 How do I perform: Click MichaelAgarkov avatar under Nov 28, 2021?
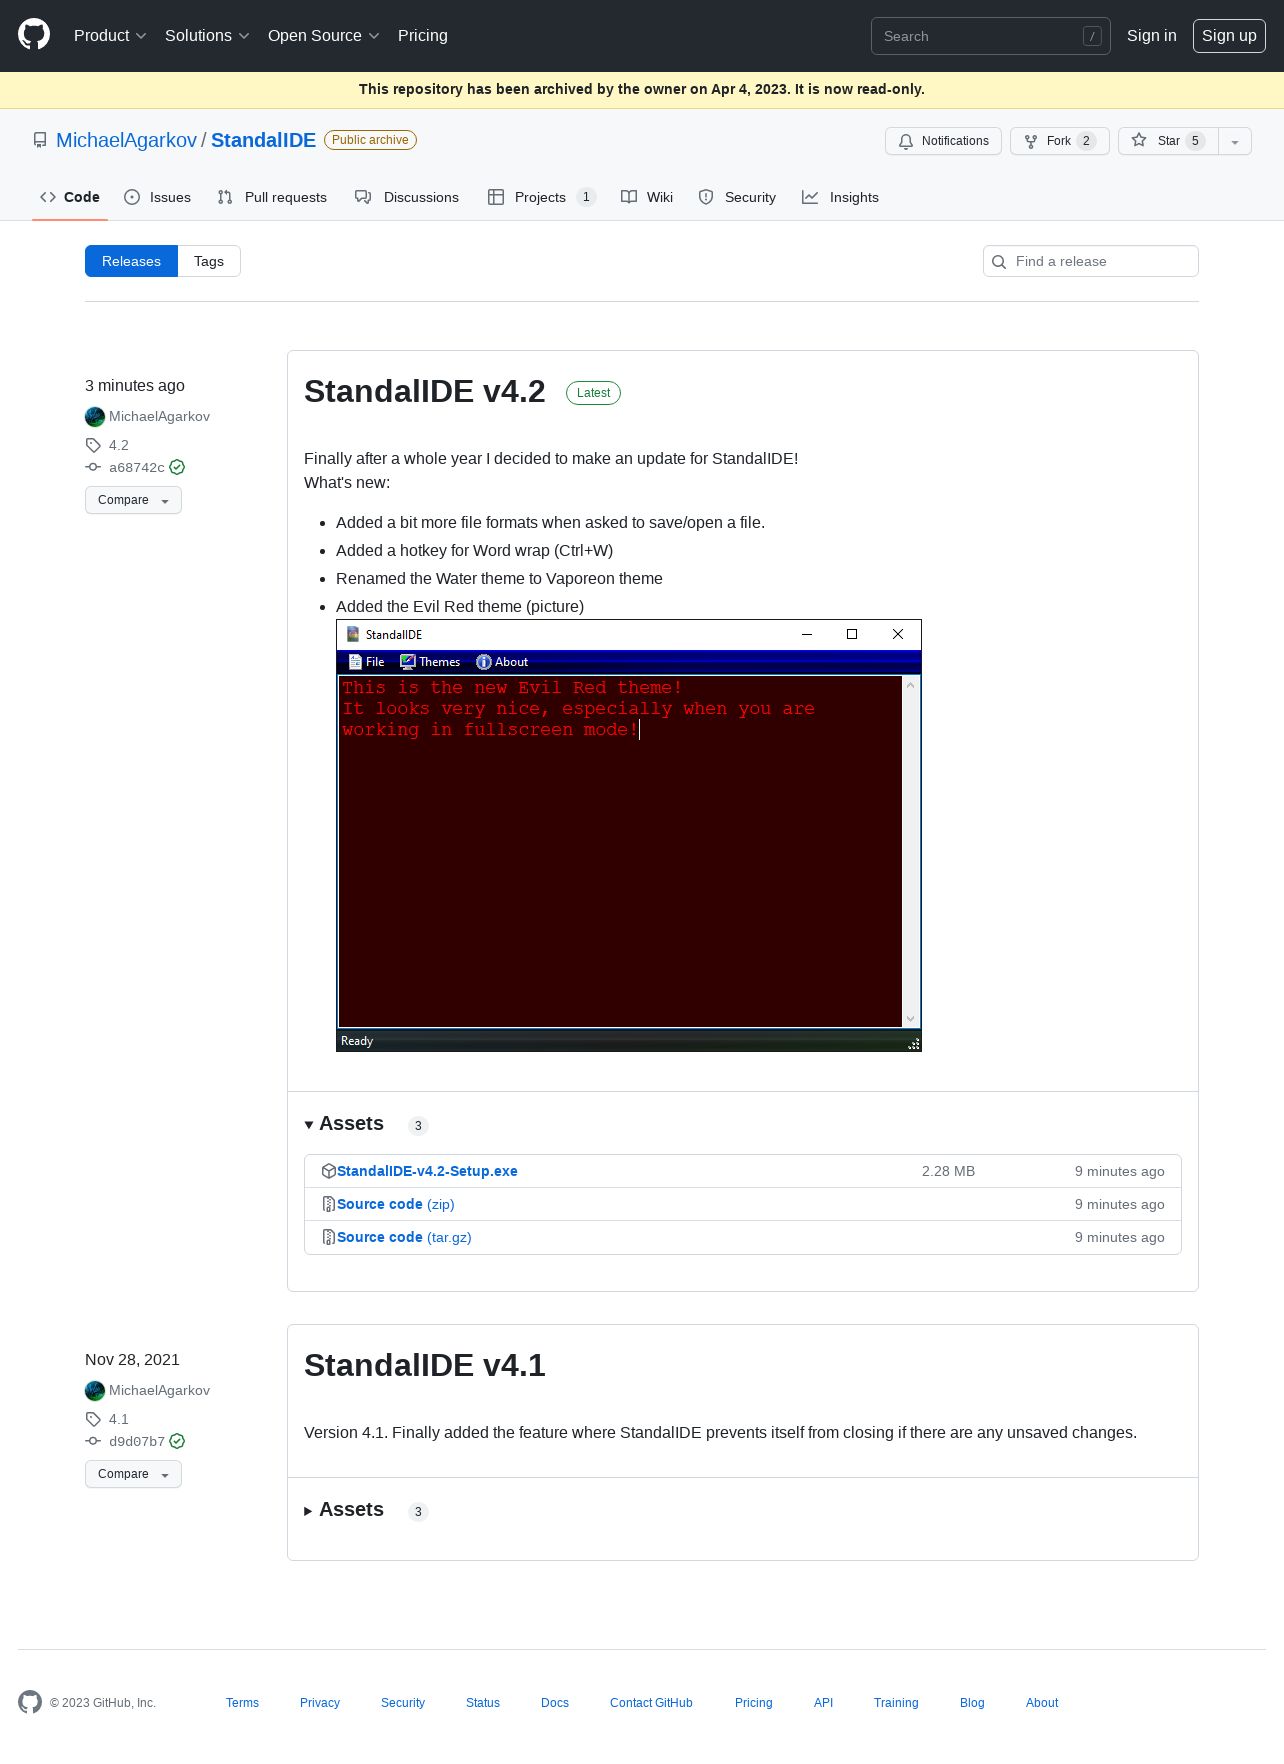(95, 1391)
